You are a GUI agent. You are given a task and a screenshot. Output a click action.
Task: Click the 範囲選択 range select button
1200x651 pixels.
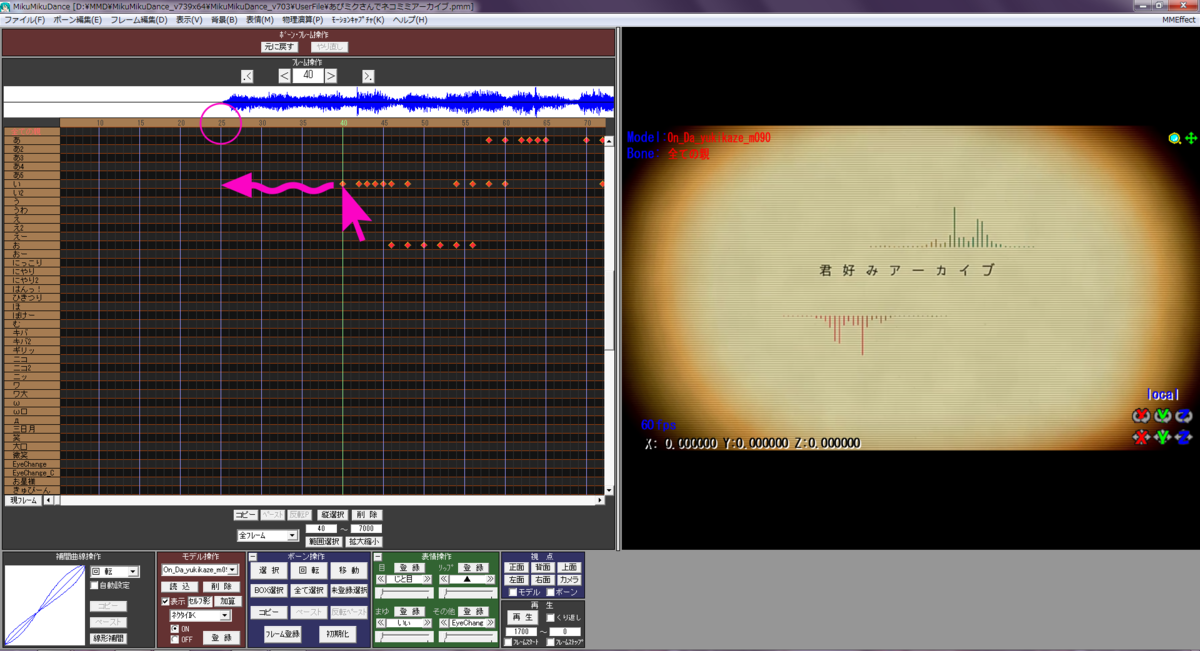pos(324,541)
